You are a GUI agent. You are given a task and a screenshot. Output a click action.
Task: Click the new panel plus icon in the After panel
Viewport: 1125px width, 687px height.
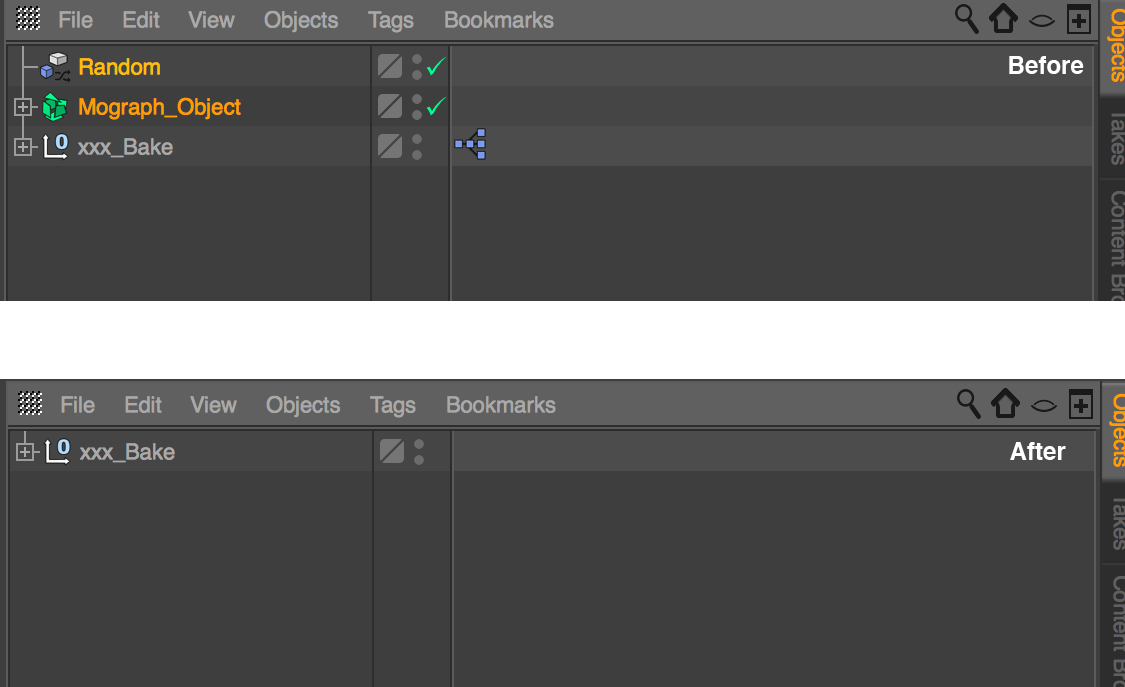point(1080,404)
